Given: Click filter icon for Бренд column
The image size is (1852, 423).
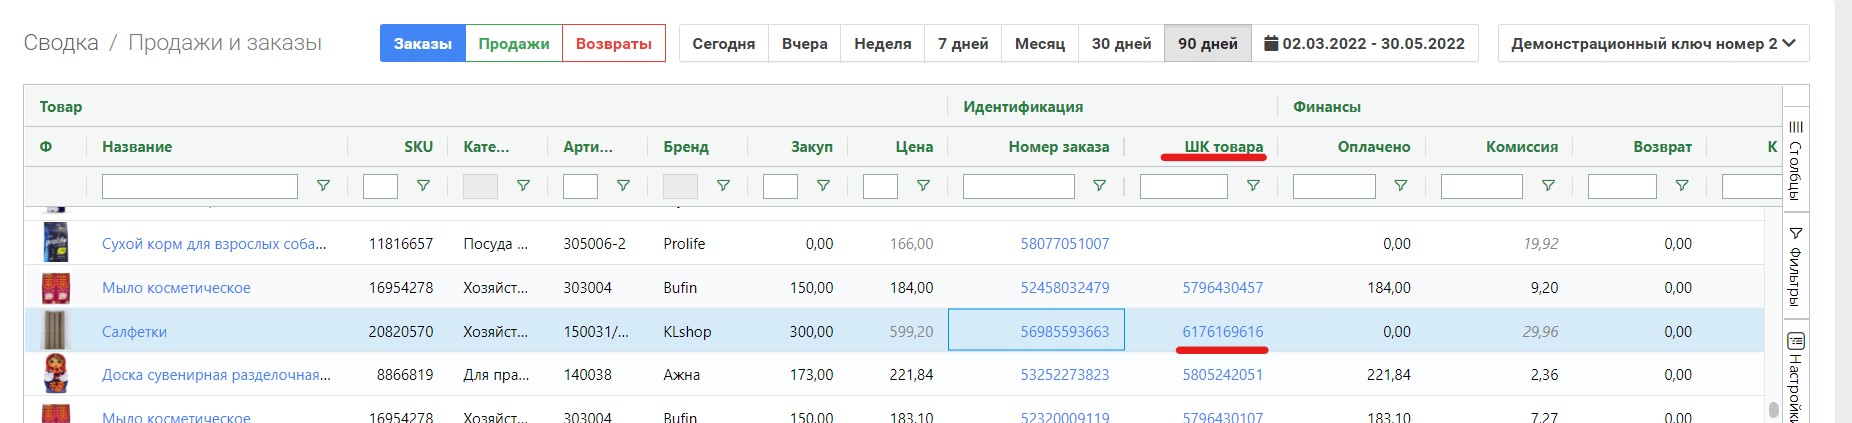Looking at the screenshot, I should click(x=723, y=186).
